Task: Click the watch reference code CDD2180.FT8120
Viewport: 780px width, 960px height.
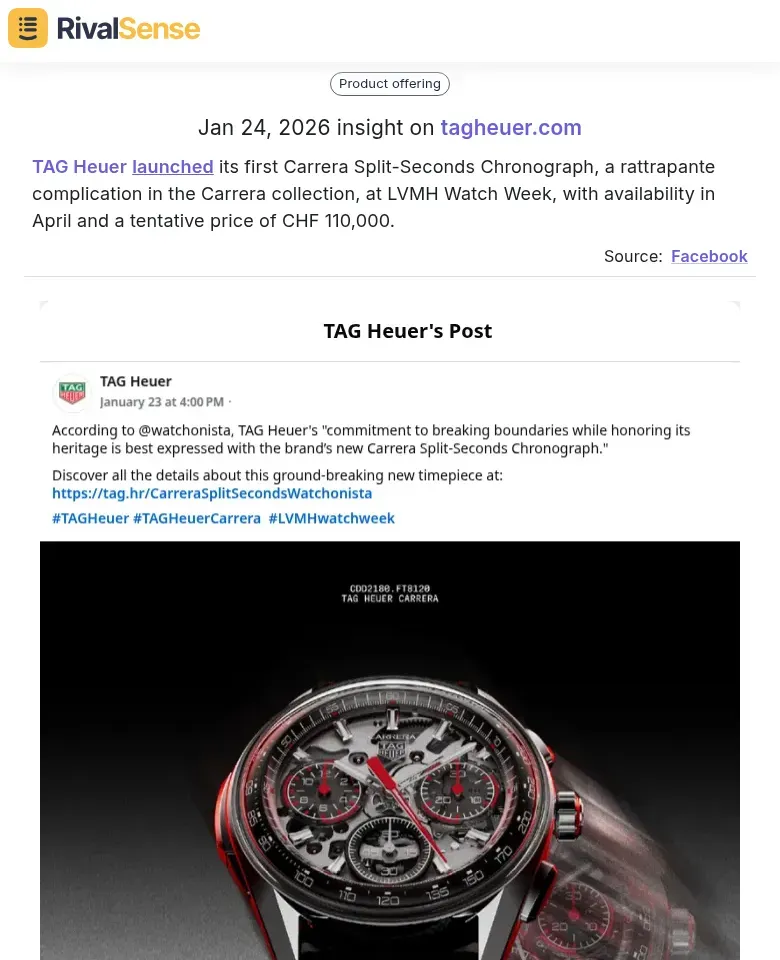Action: coord(389,590)
